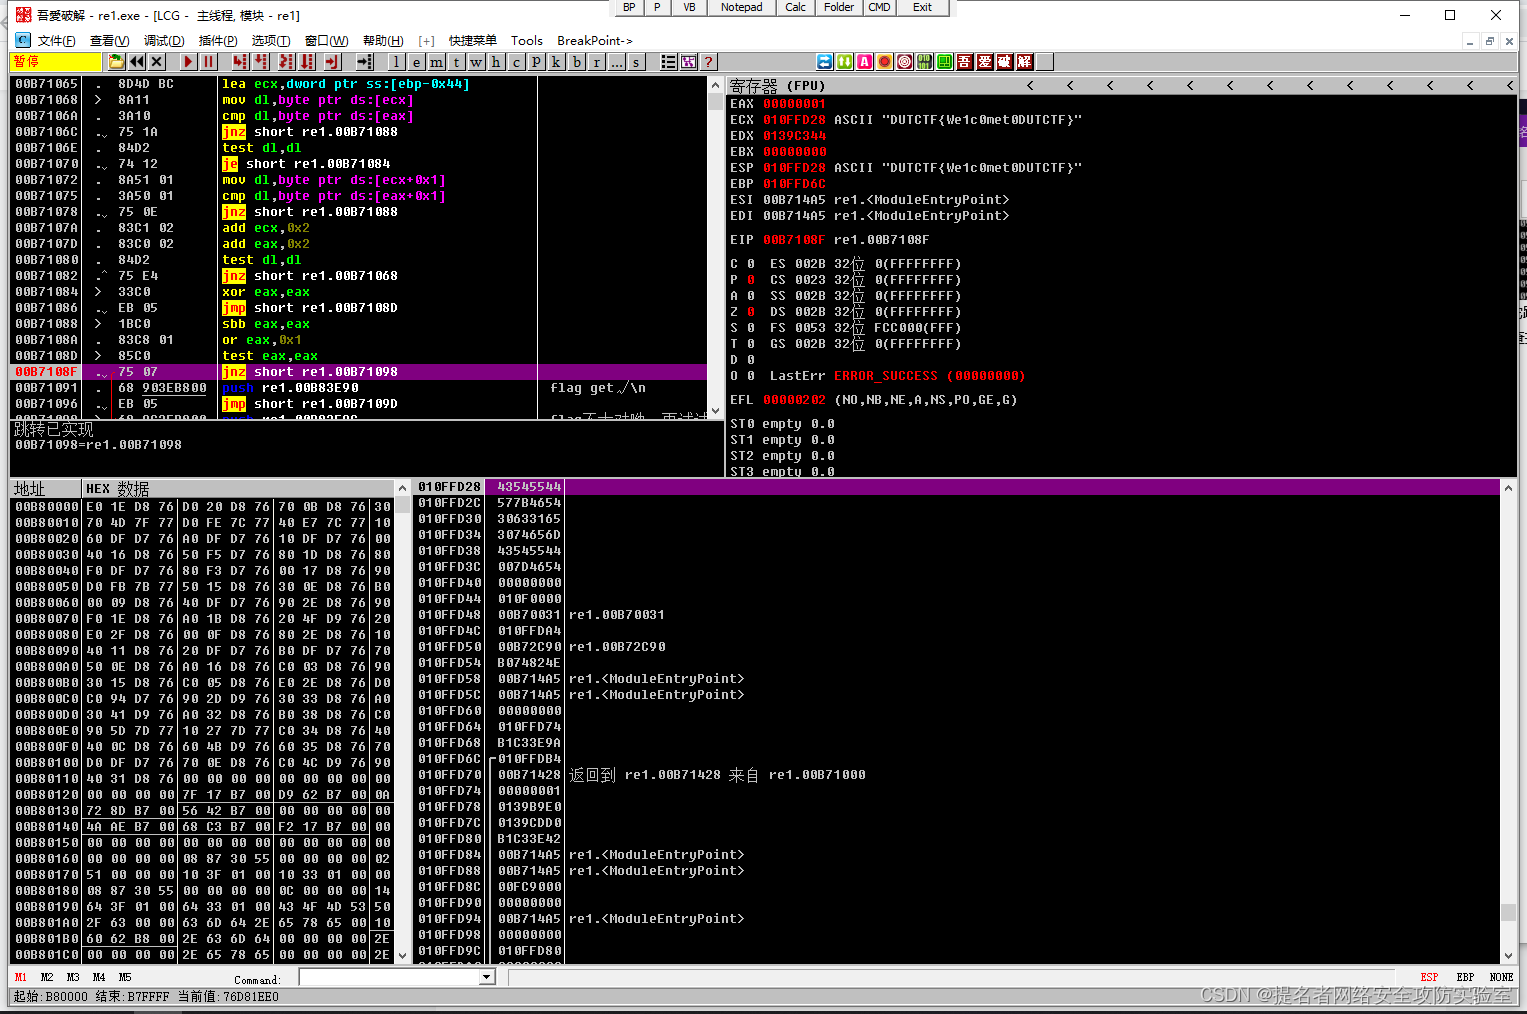Click the green window layout plugin icon

[945, 62]
